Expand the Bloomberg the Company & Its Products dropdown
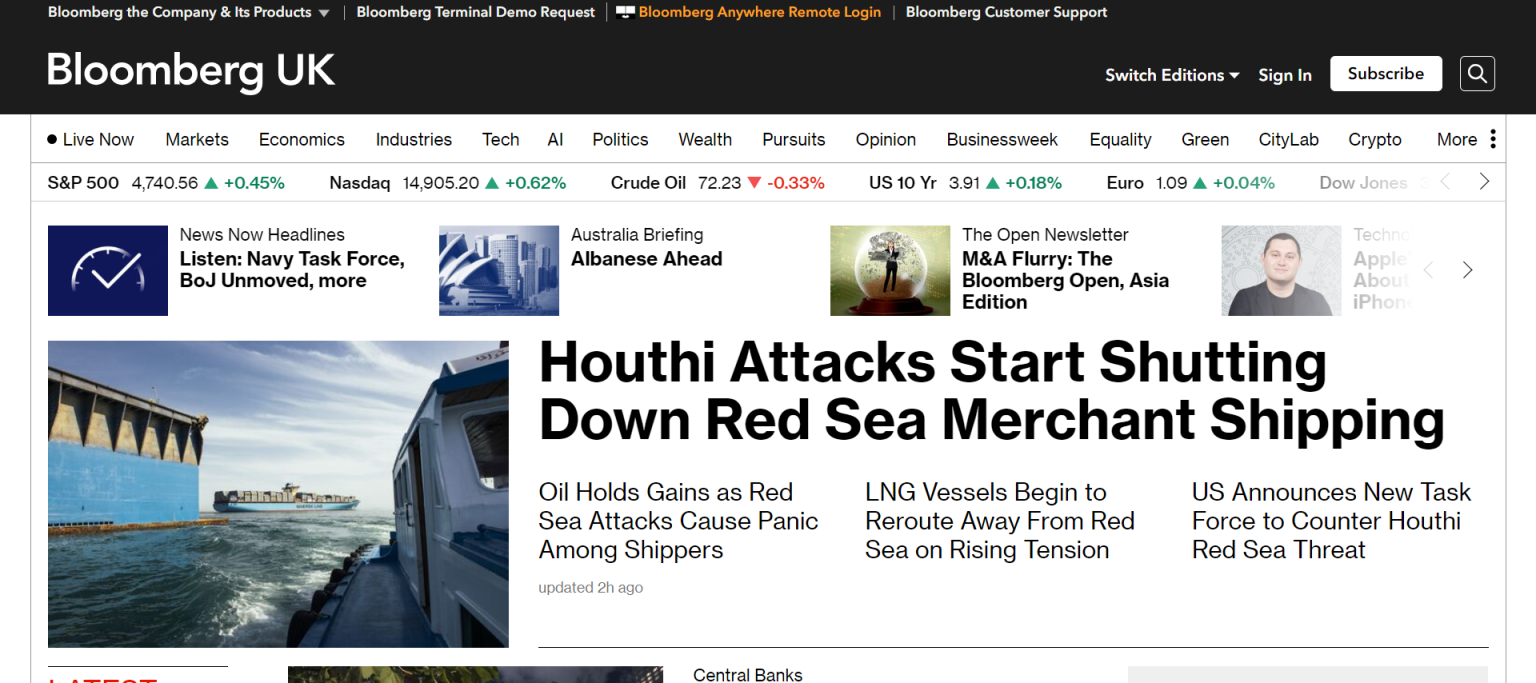 [x=188, y=12]
